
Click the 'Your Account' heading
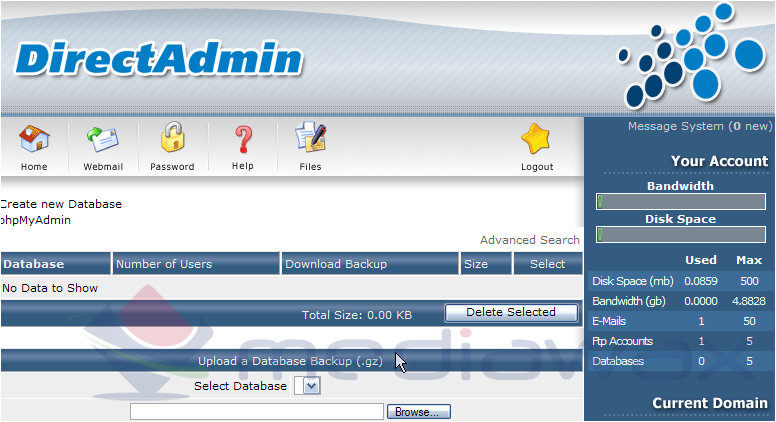point(720,161)
